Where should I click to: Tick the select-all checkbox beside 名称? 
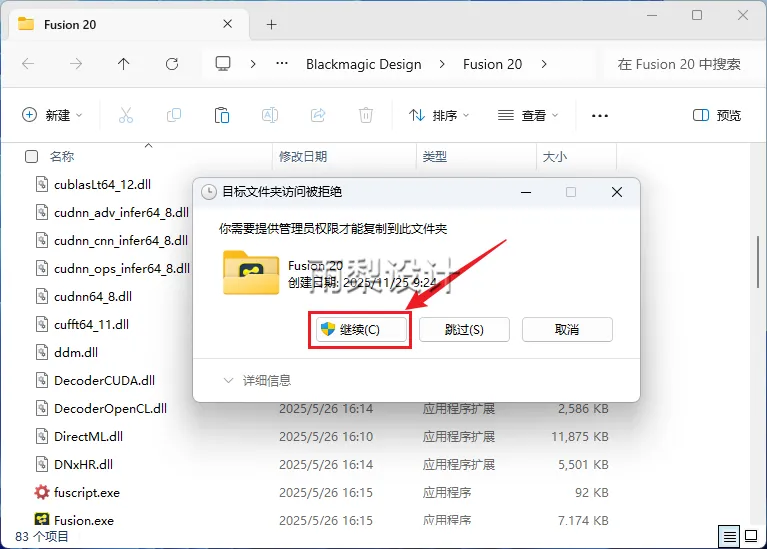click(x=31, y=157)
